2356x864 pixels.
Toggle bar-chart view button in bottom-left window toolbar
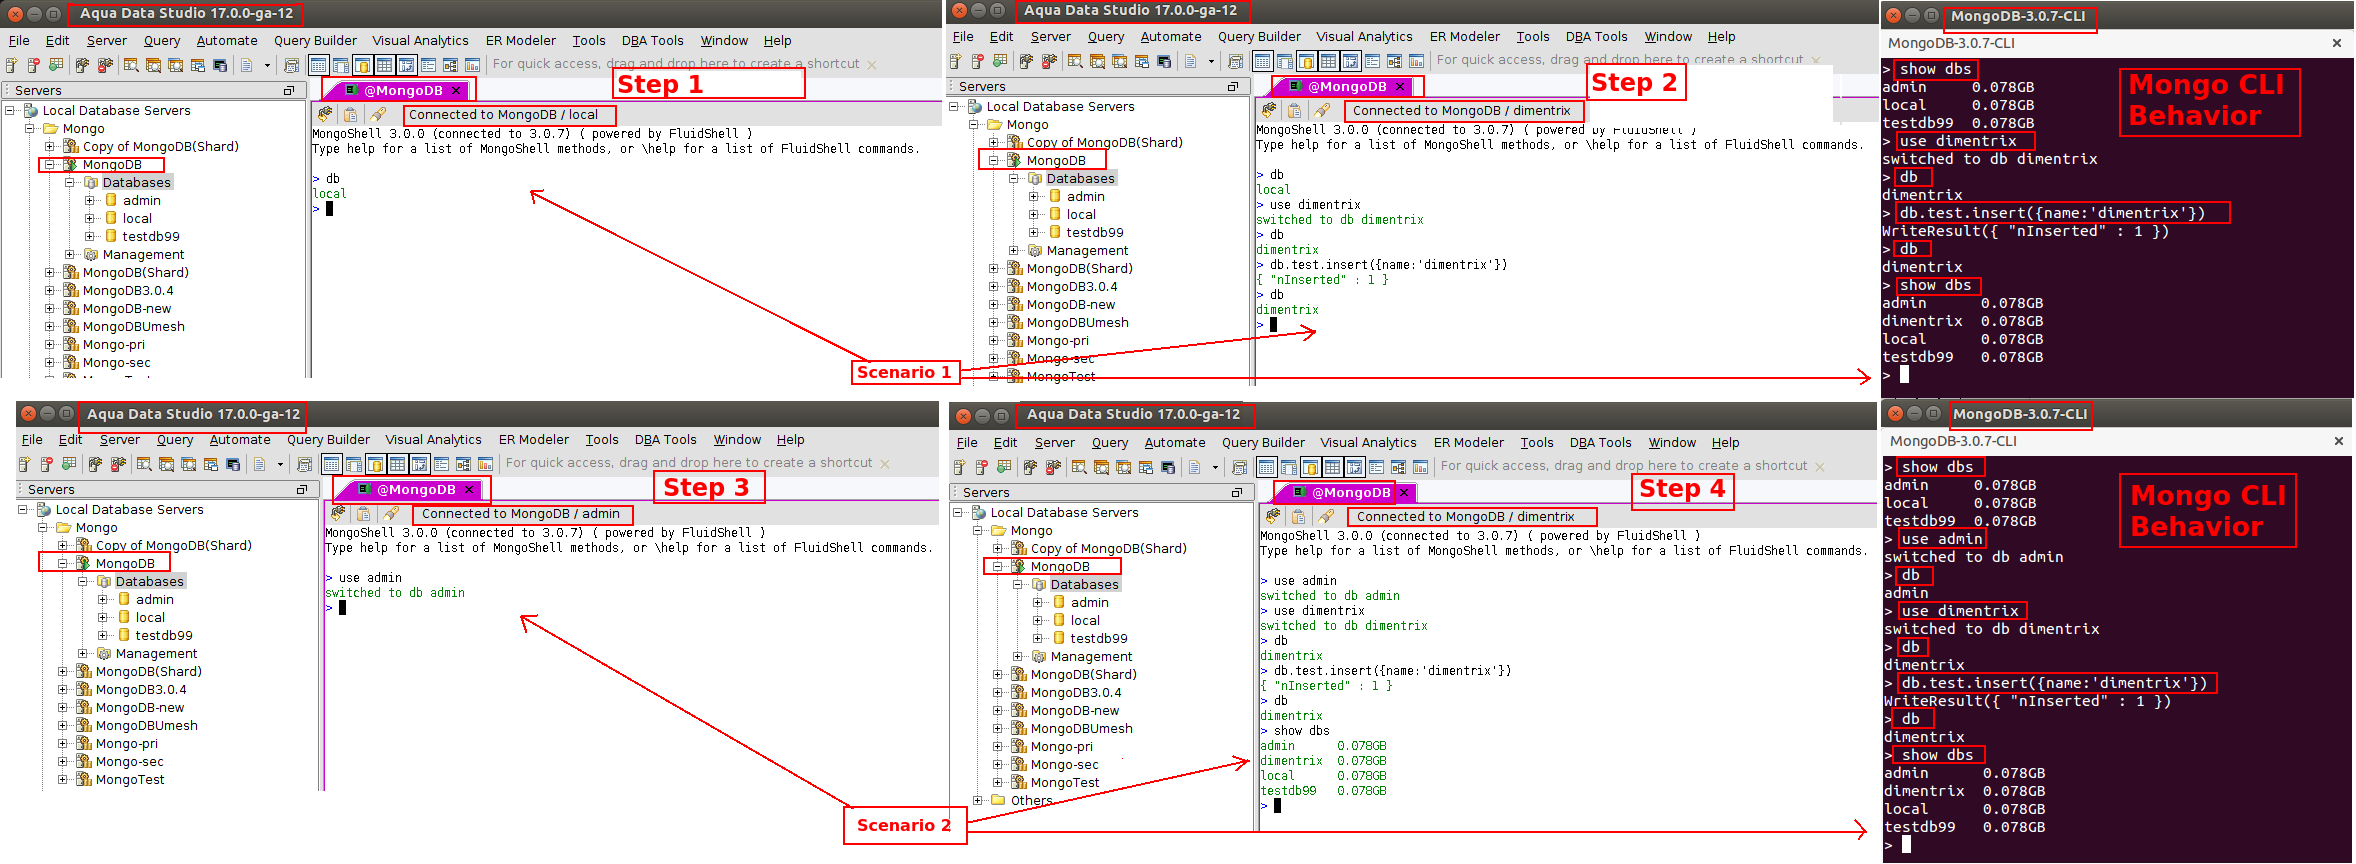[x=485, y=464]
